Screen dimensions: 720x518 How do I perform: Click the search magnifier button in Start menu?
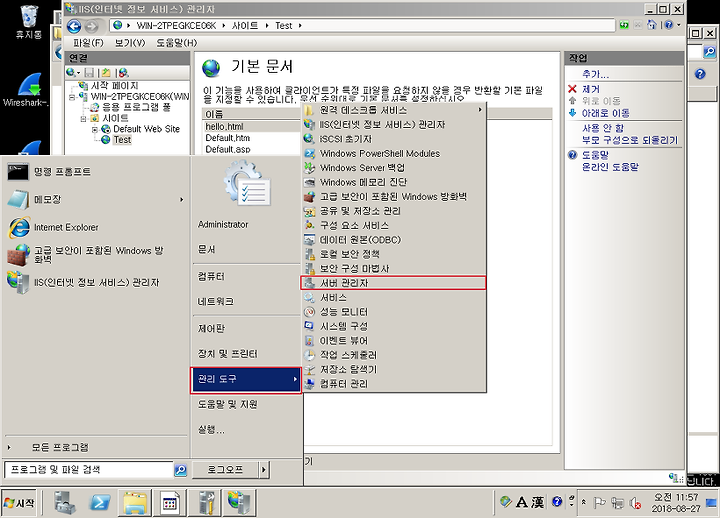[x=180, y=470]
